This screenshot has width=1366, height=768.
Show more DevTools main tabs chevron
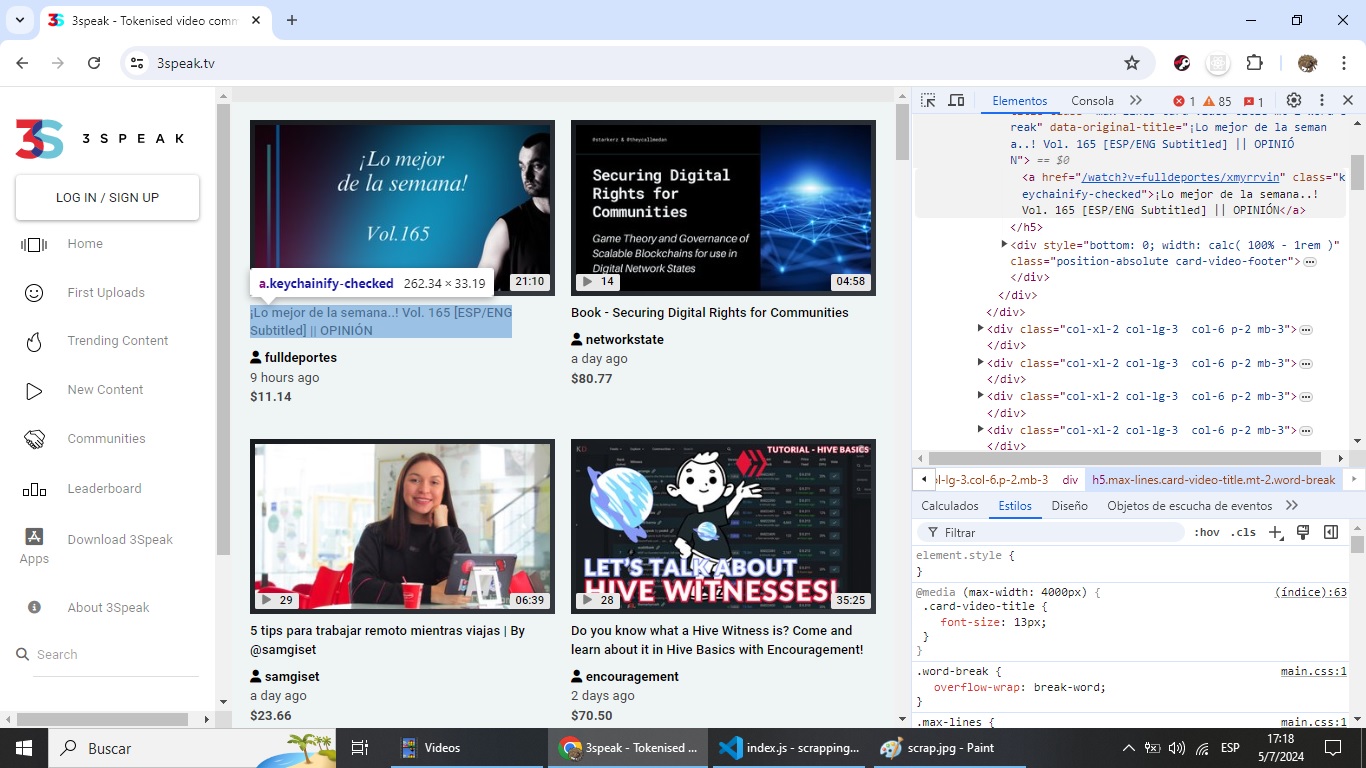pyautogui.click(x=1136, y=101)
